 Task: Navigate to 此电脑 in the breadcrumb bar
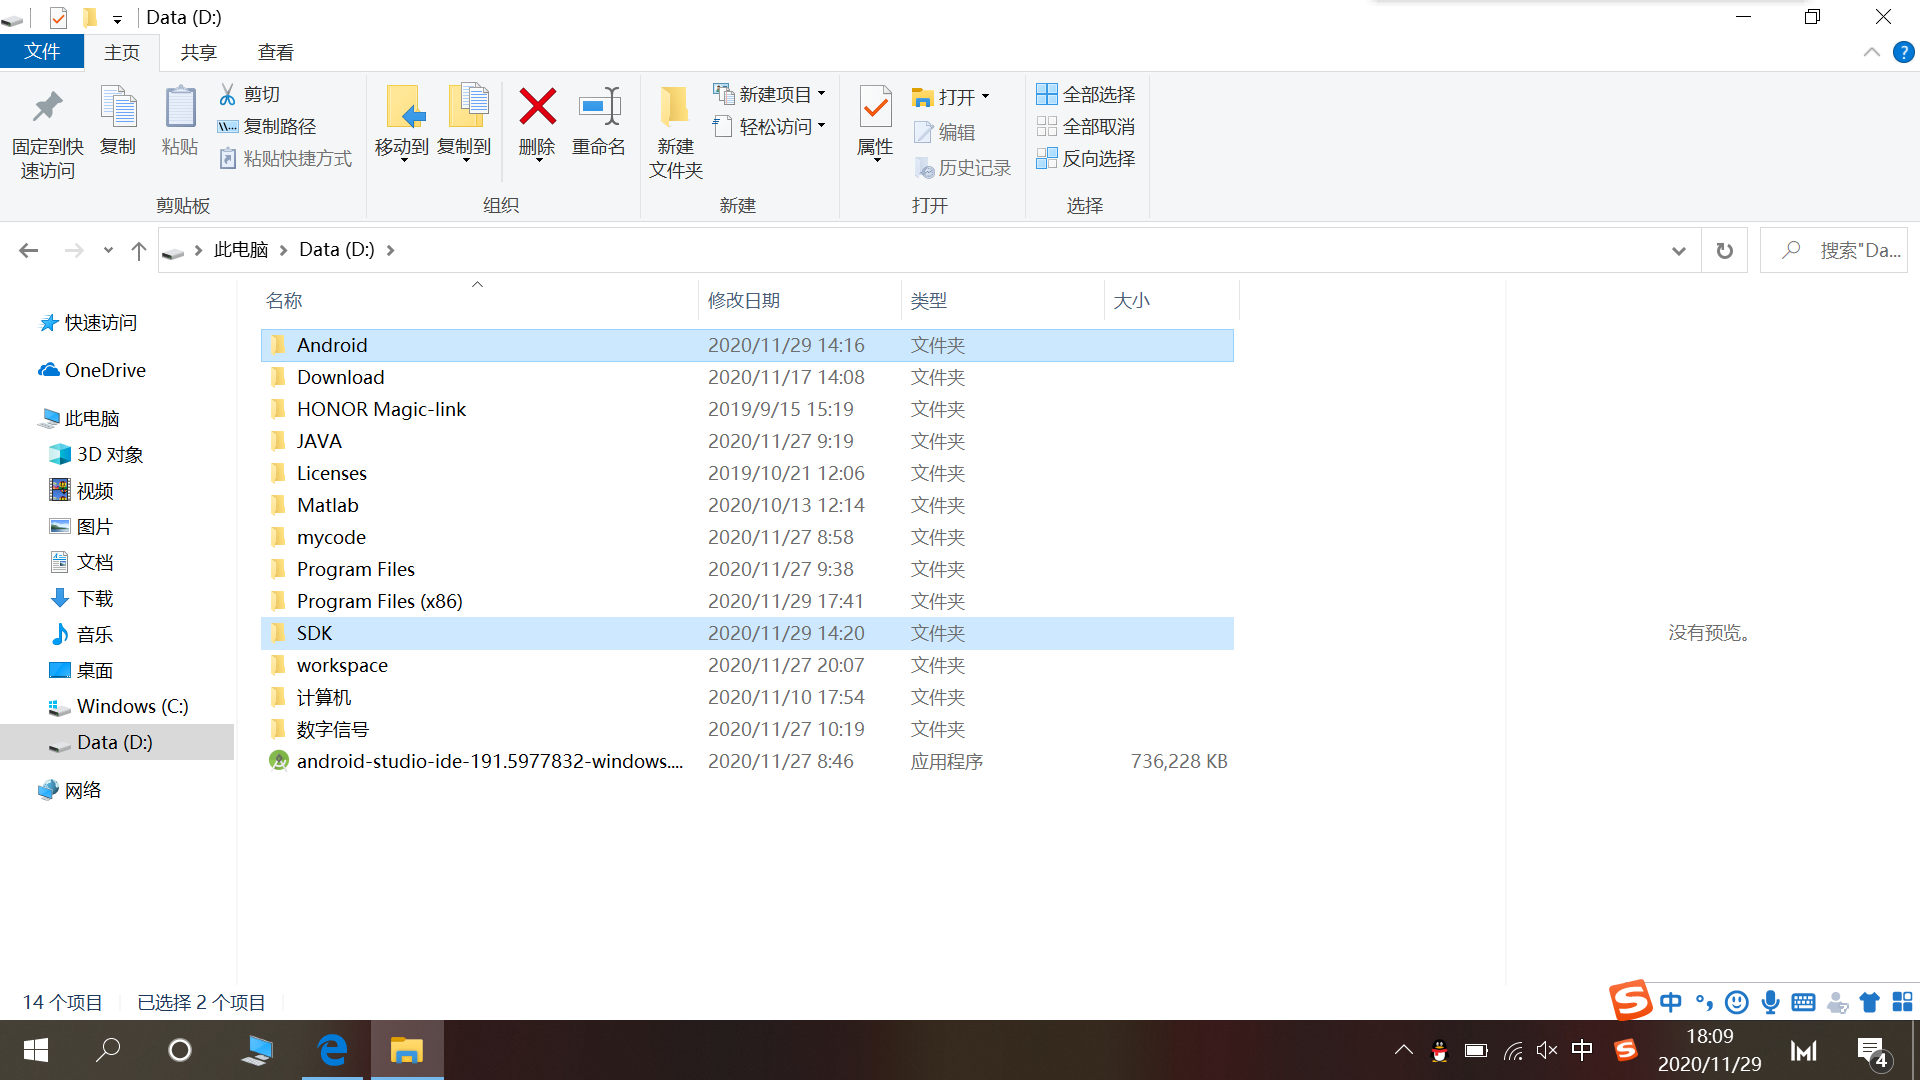coord(240,249)
